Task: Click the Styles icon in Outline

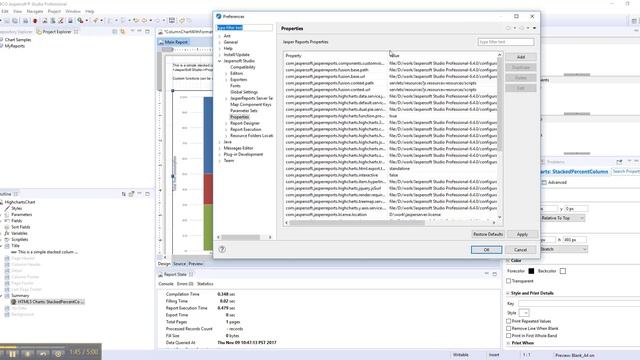Action: [x=7, y=208]
